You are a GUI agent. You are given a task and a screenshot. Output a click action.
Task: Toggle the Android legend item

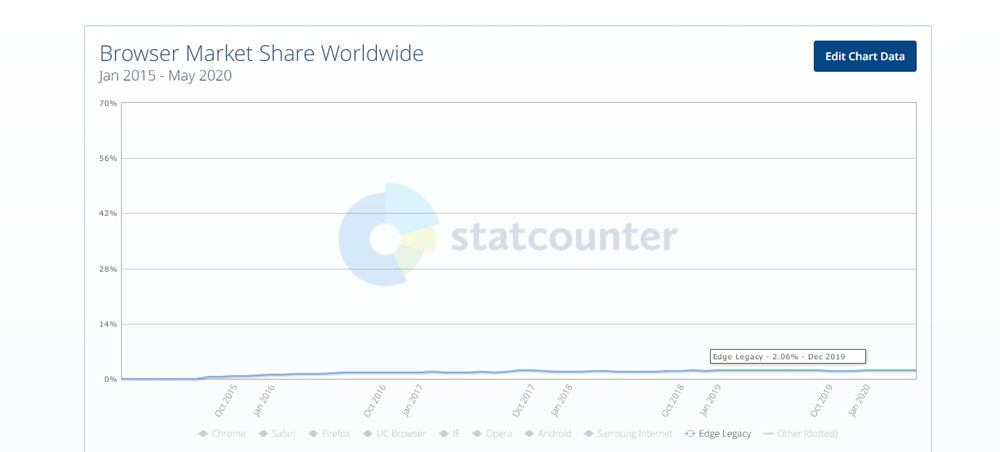(547, 434)
